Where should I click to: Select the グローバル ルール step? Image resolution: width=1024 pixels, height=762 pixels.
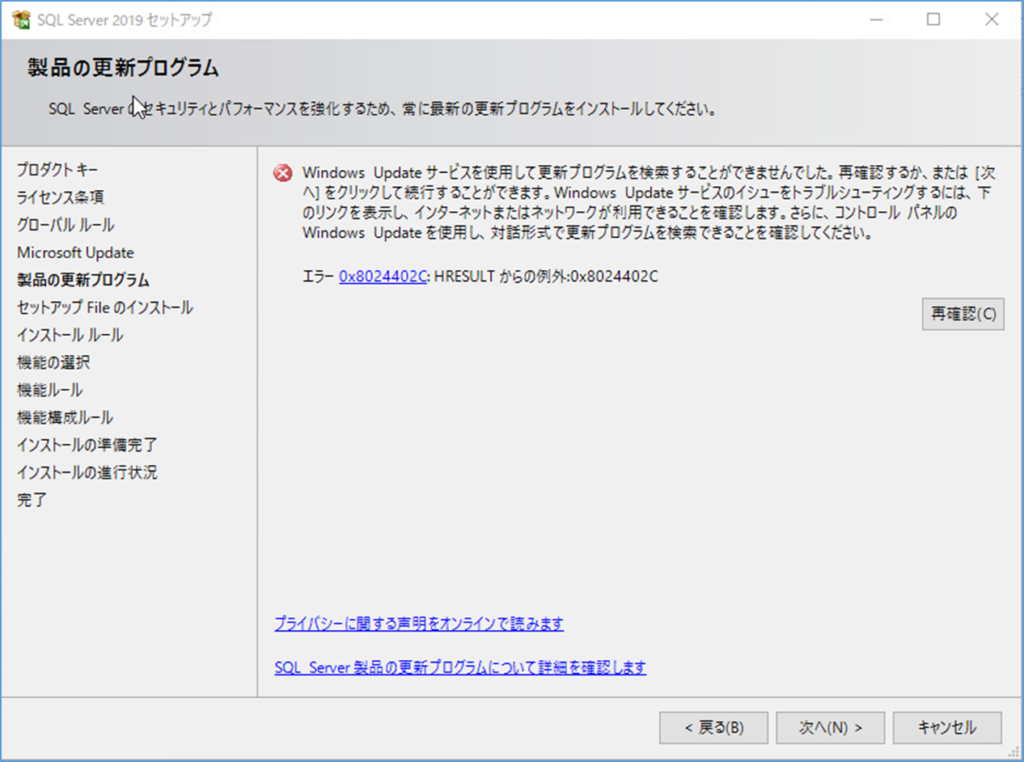point(65,225)
